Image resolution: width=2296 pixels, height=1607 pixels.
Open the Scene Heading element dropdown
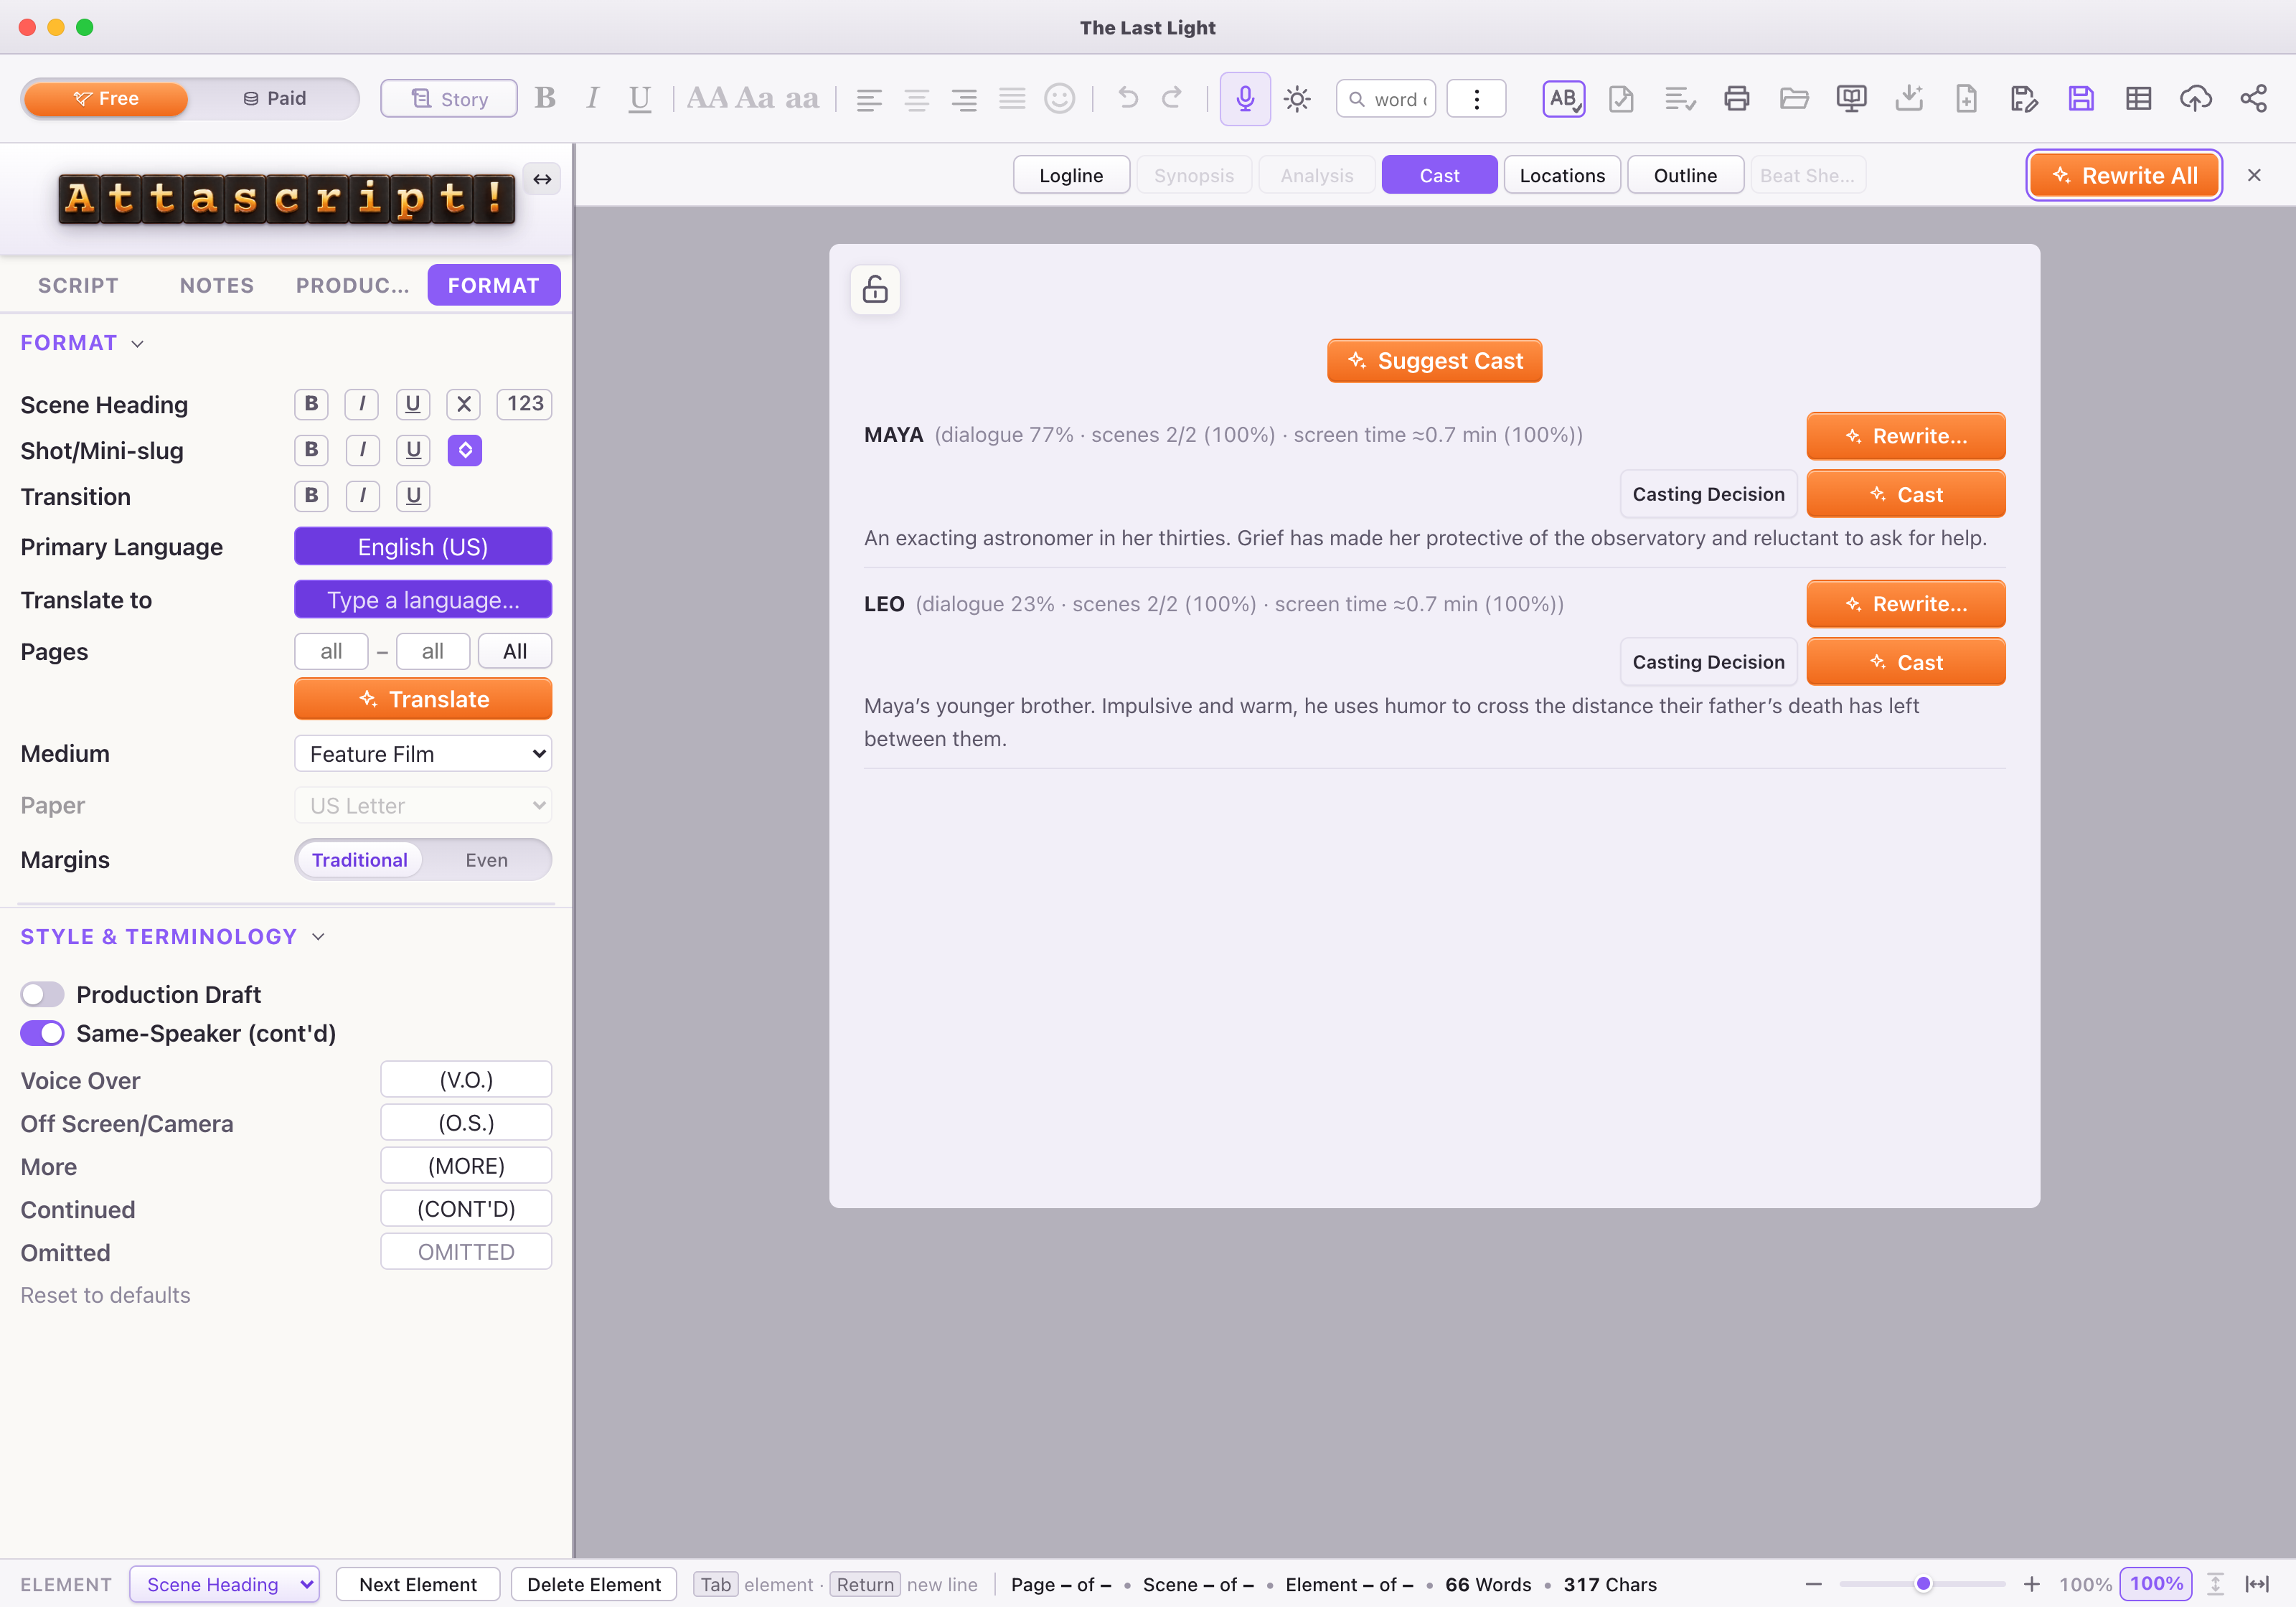(225, 1584)
